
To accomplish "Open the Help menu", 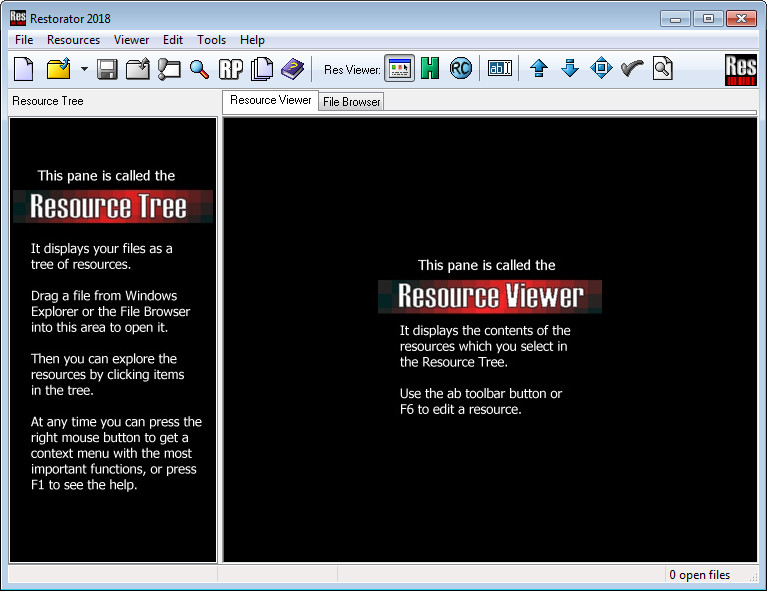I will [252, 40].
